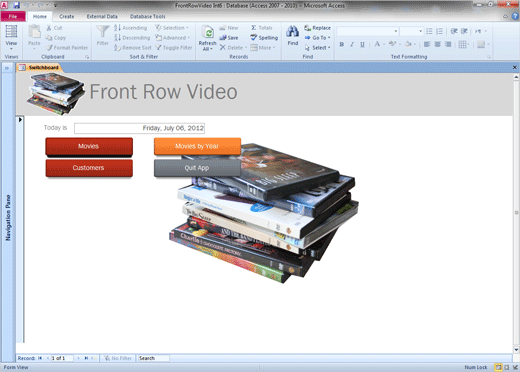
Task: Click the Refresh All icon
Action: (x=208, y=32)
